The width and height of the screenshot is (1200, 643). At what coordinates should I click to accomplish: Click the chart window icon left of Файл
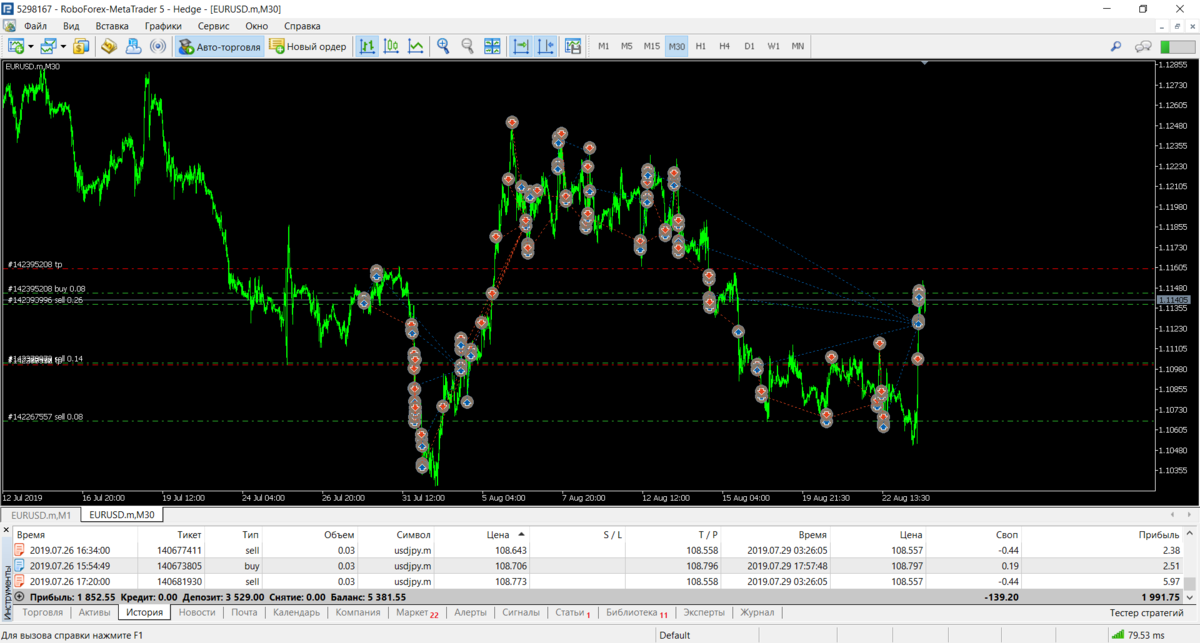(x=10, y=26)
